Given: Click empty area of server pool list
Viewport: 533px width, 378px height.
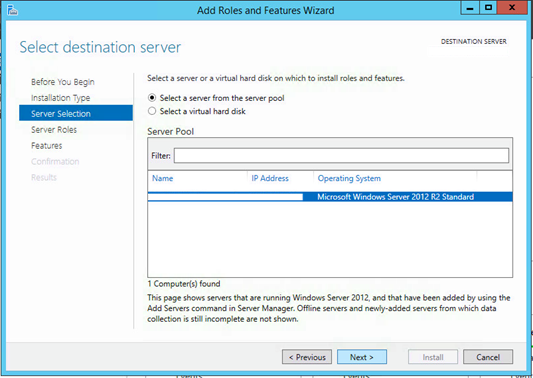Looking at the screenshot, I should [330, 240].
